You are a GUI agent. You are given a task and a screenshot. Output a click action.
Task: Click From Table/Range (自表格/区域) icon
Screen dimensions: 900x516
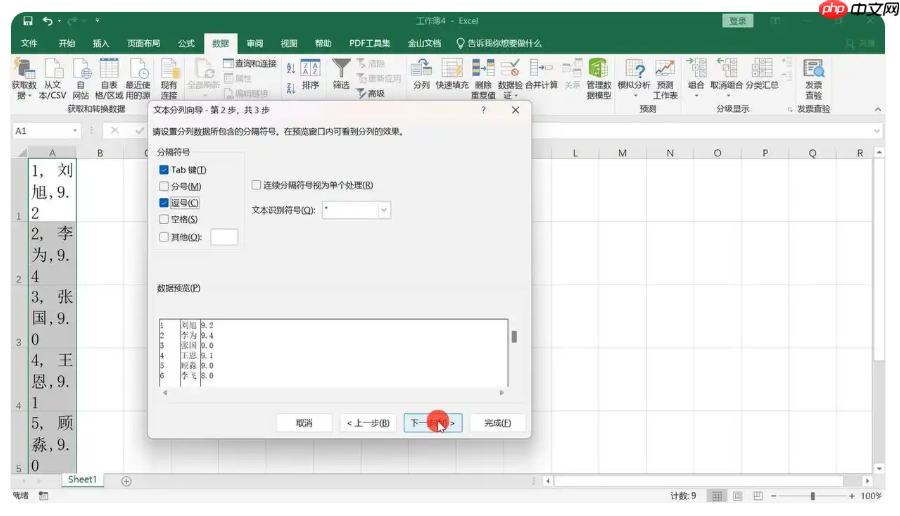click(109, 79)
